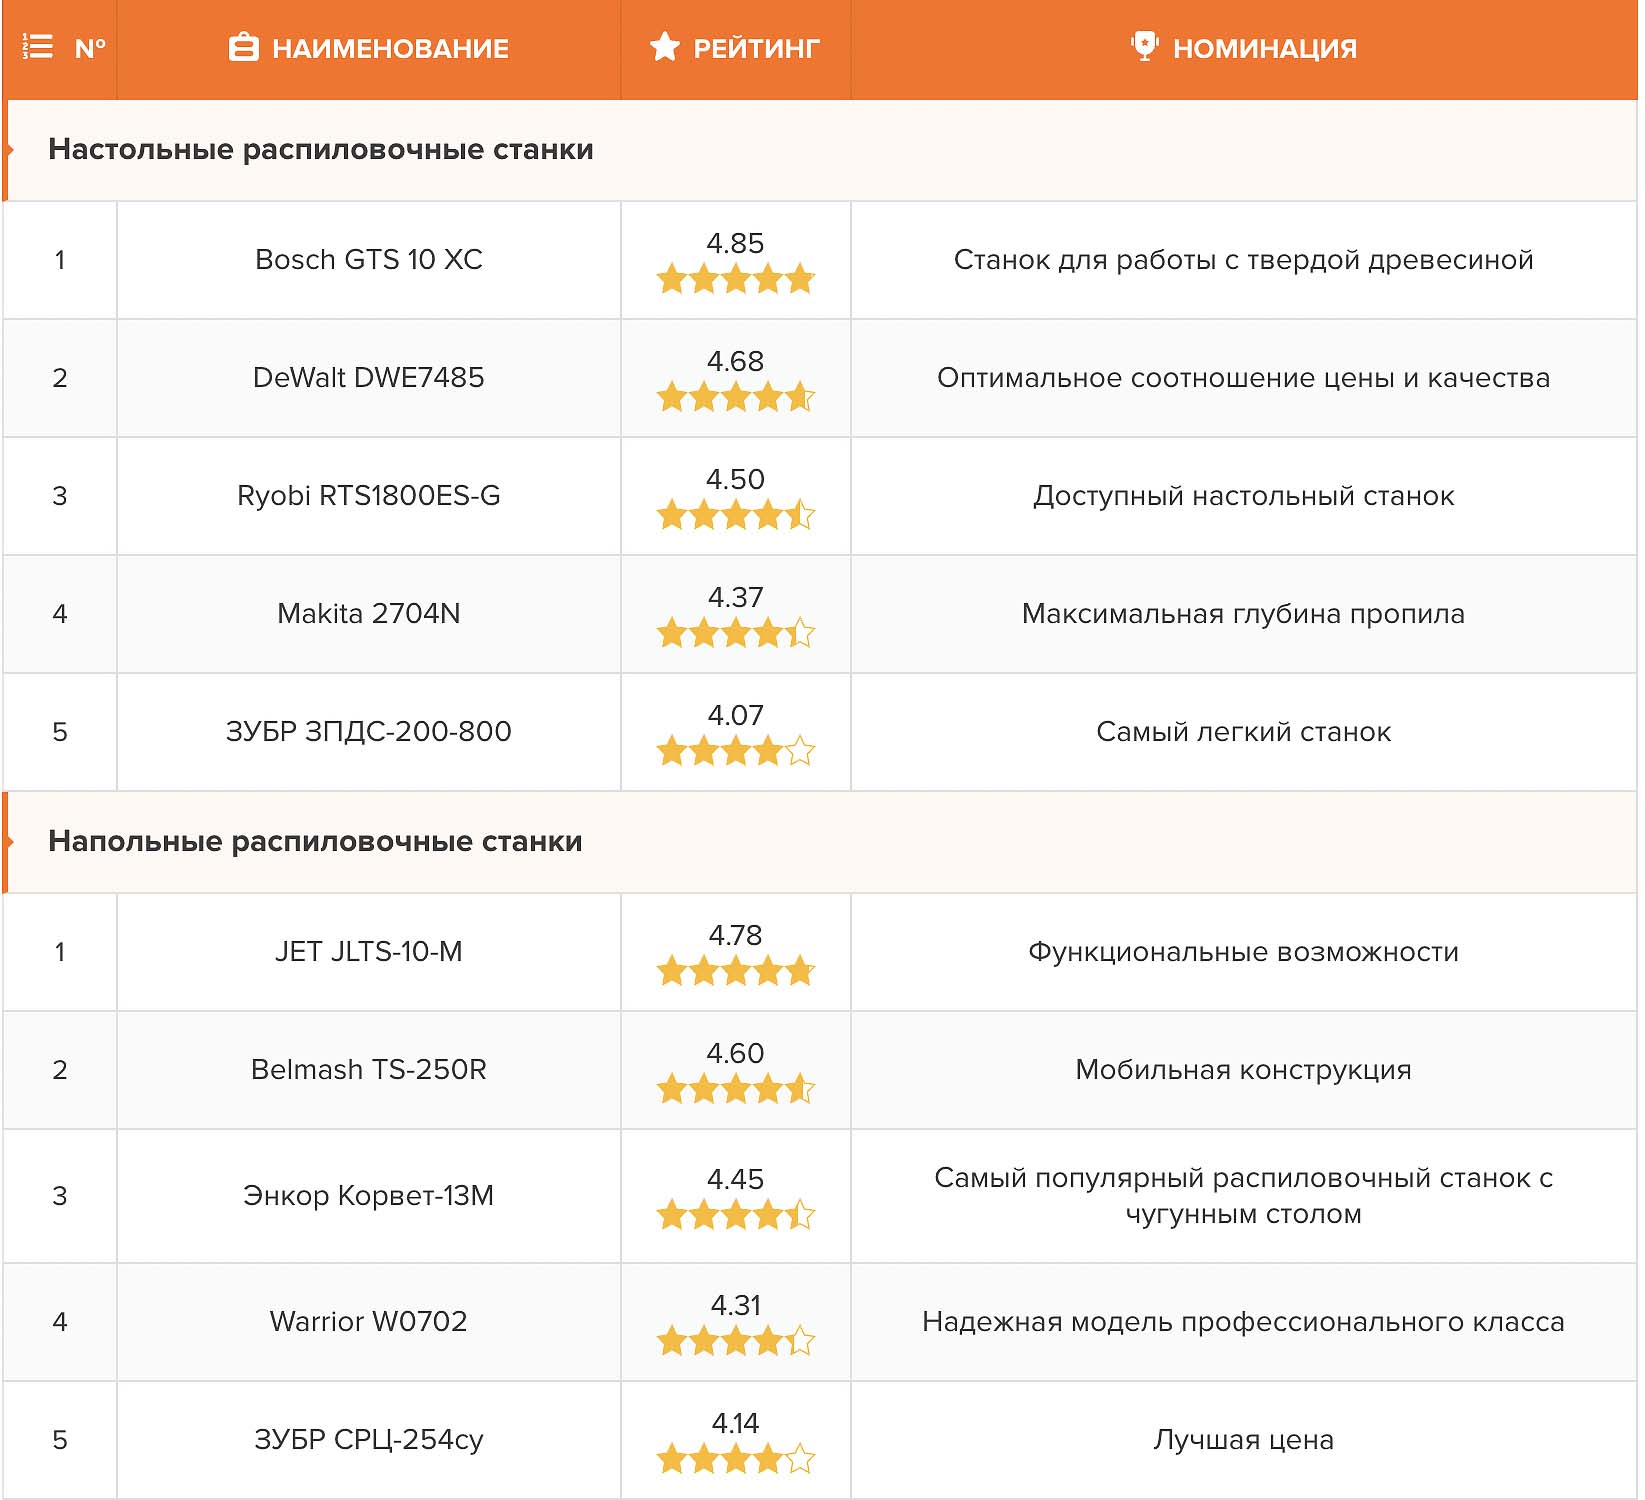
Task: Click the Мобильная конструкция nomination text
Action: (1243, 1070)
